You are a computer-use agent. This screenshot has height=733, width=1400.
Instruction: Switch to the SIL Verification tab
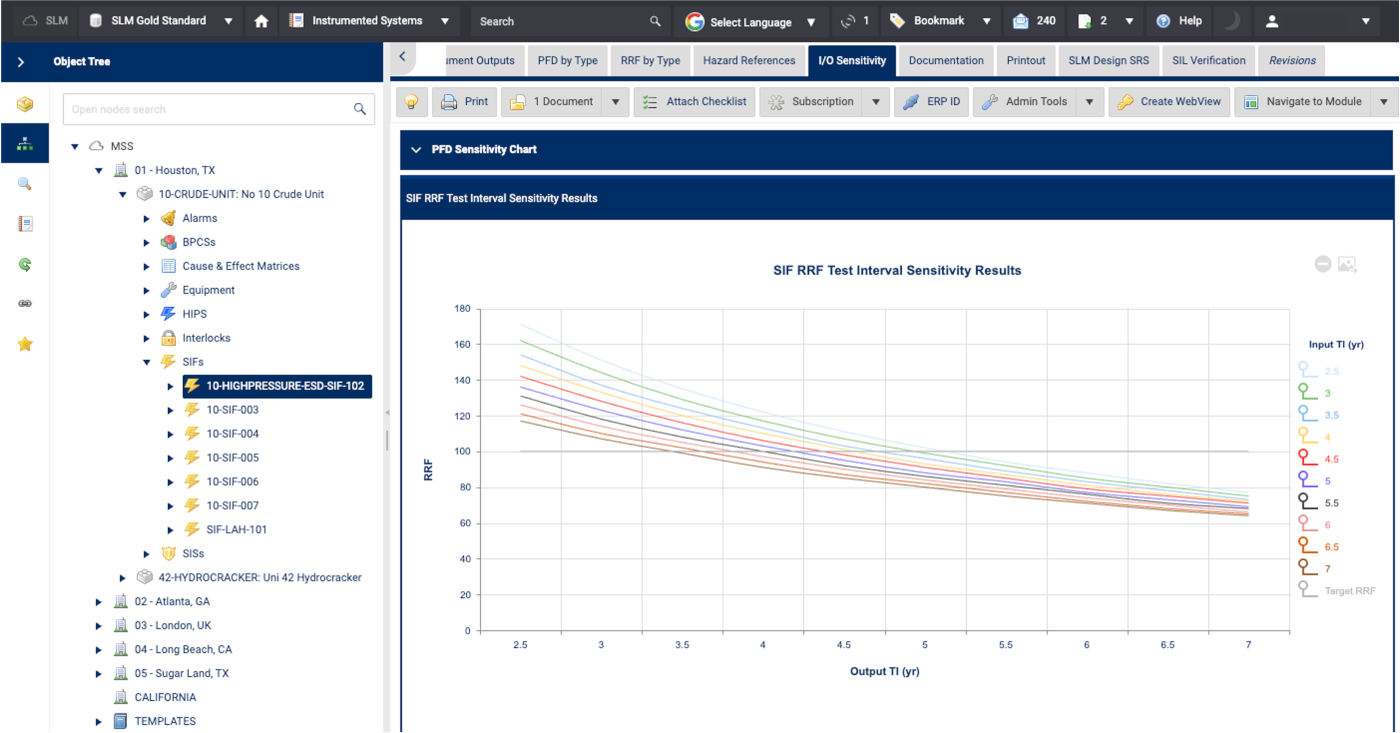1209,60
